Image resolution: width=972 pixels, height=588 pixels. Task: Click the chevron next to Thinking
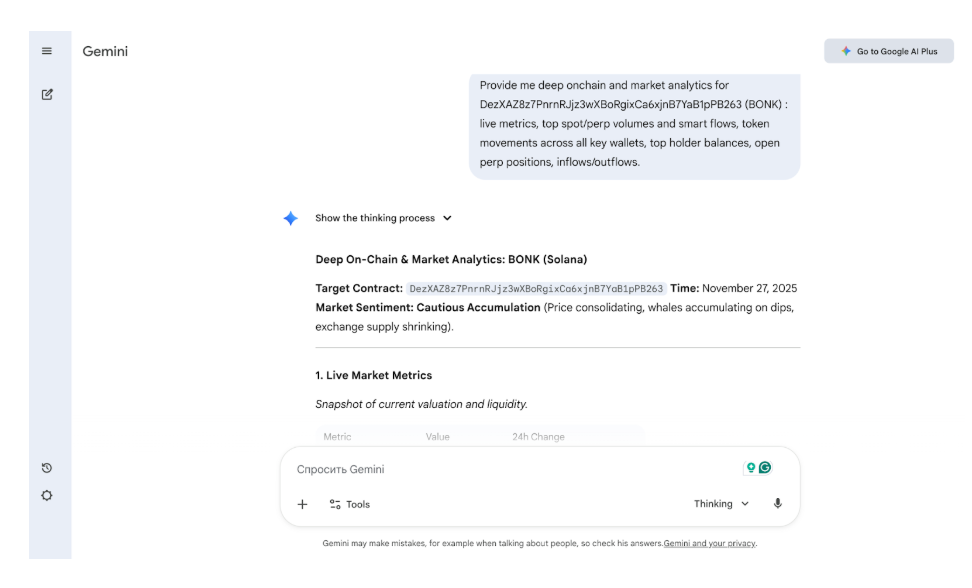(745, 504)
